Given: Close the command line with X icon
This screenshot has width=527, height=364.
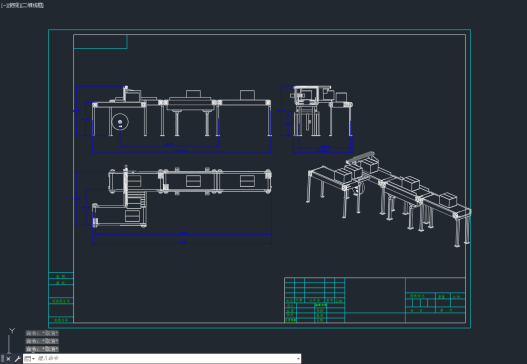Looking at the screenshot, I should tap(8, 359).
